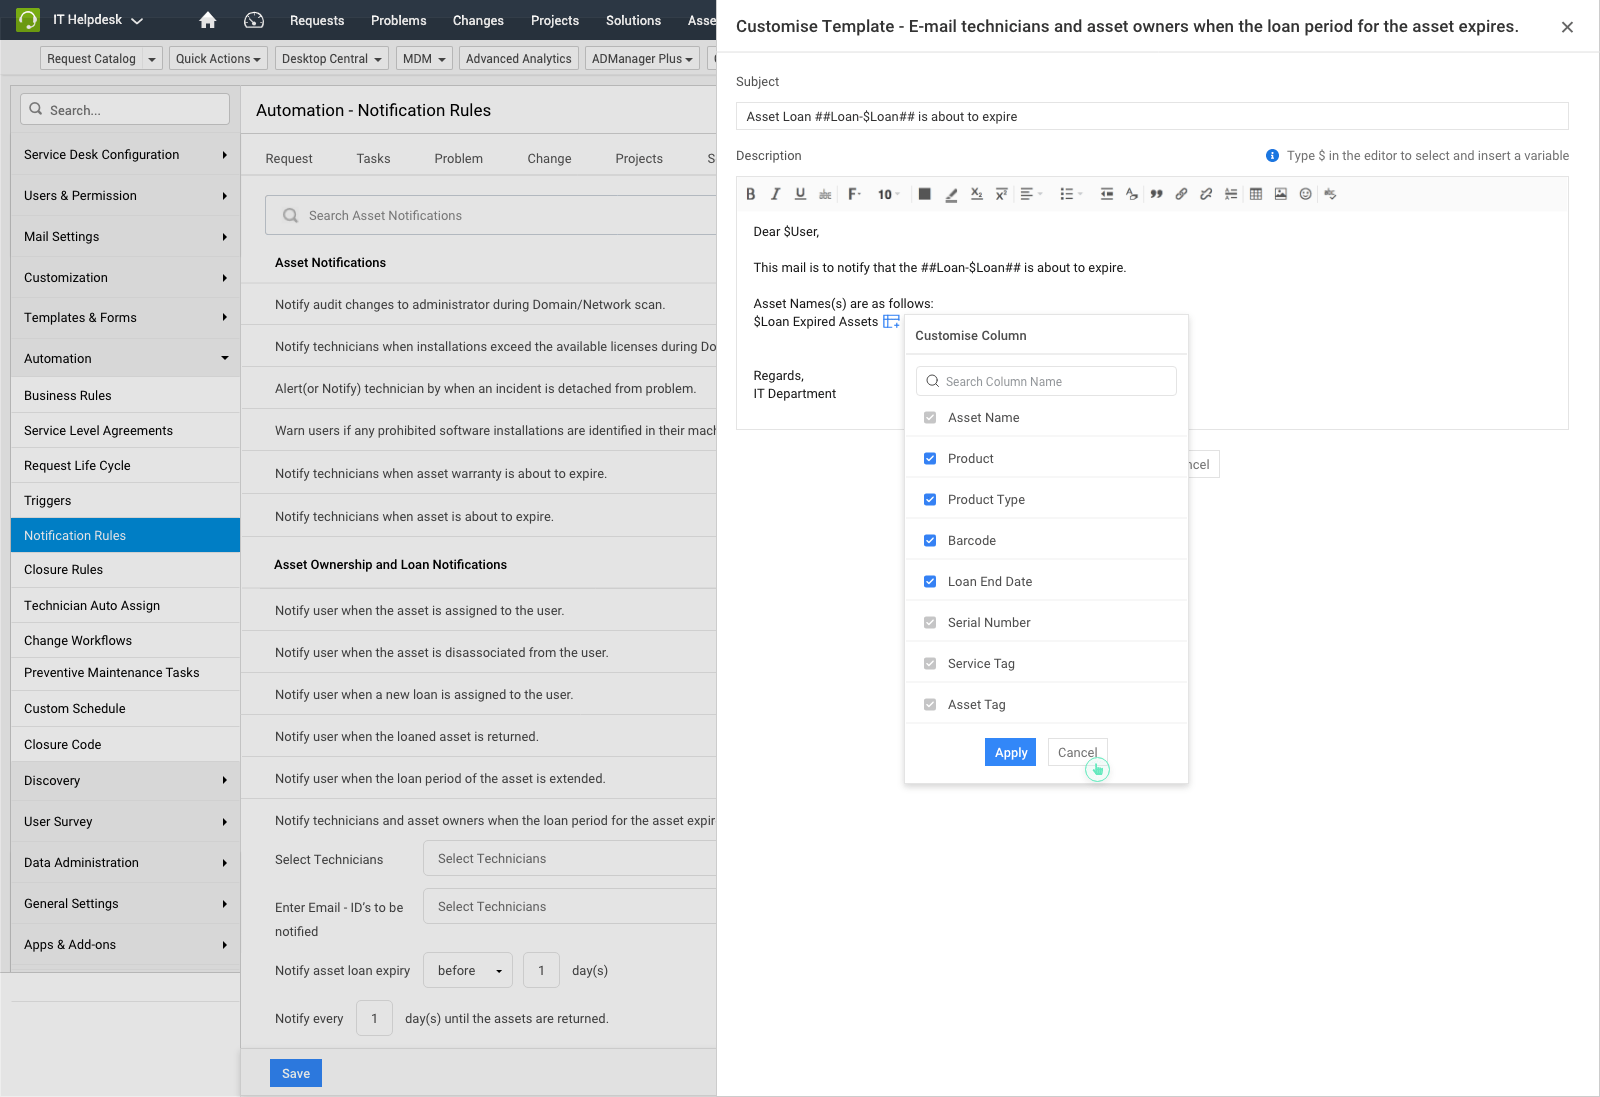Click the Search Column Name field
This screenshot has width=1600, height=1097.
(1046, 381)
